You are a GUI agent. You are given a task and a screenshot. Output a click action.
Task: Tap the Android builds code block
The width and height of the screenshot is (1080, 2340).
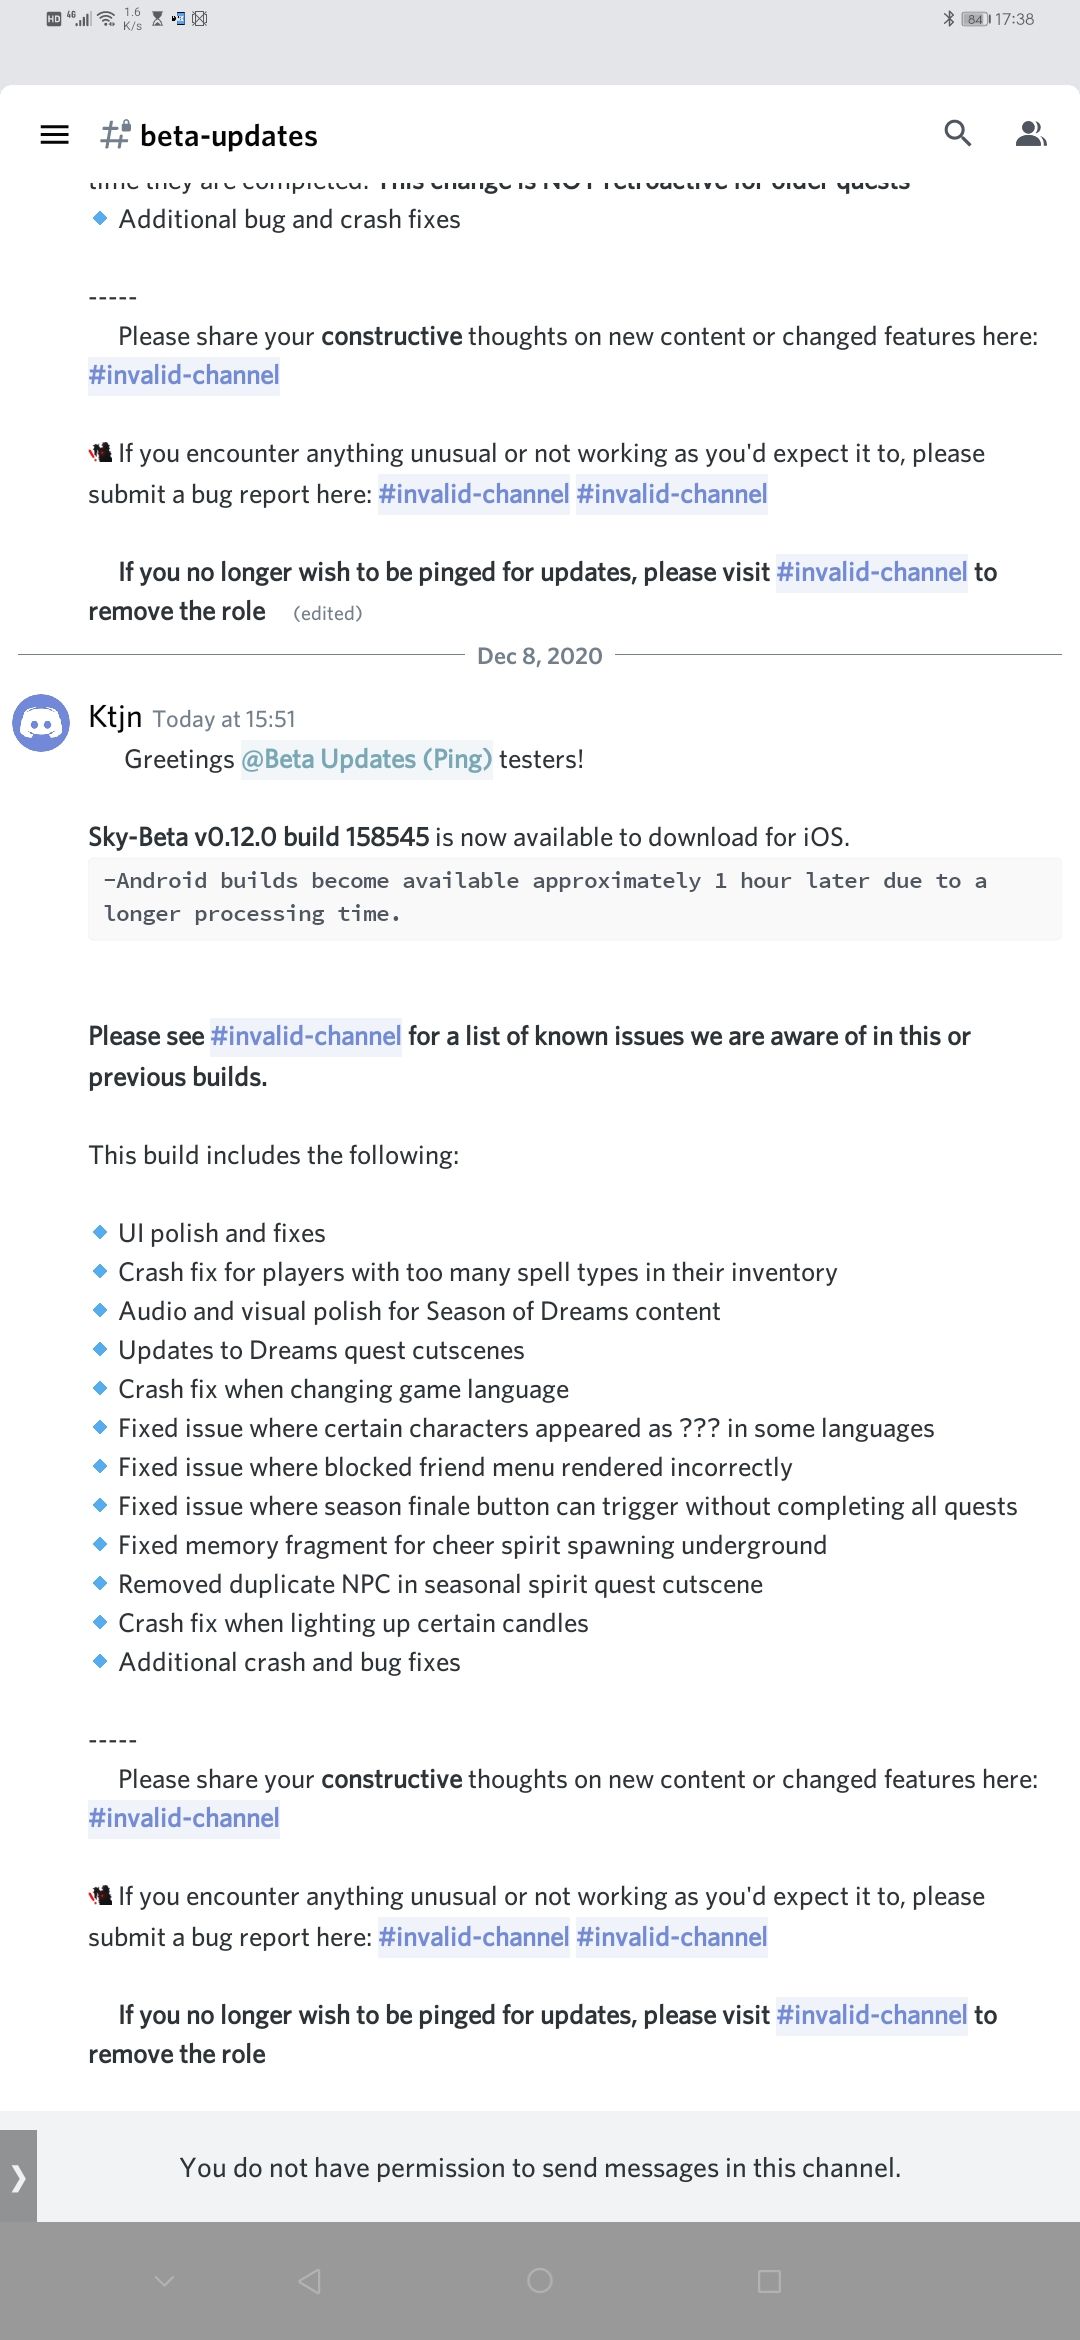click(x=575, y=898)
